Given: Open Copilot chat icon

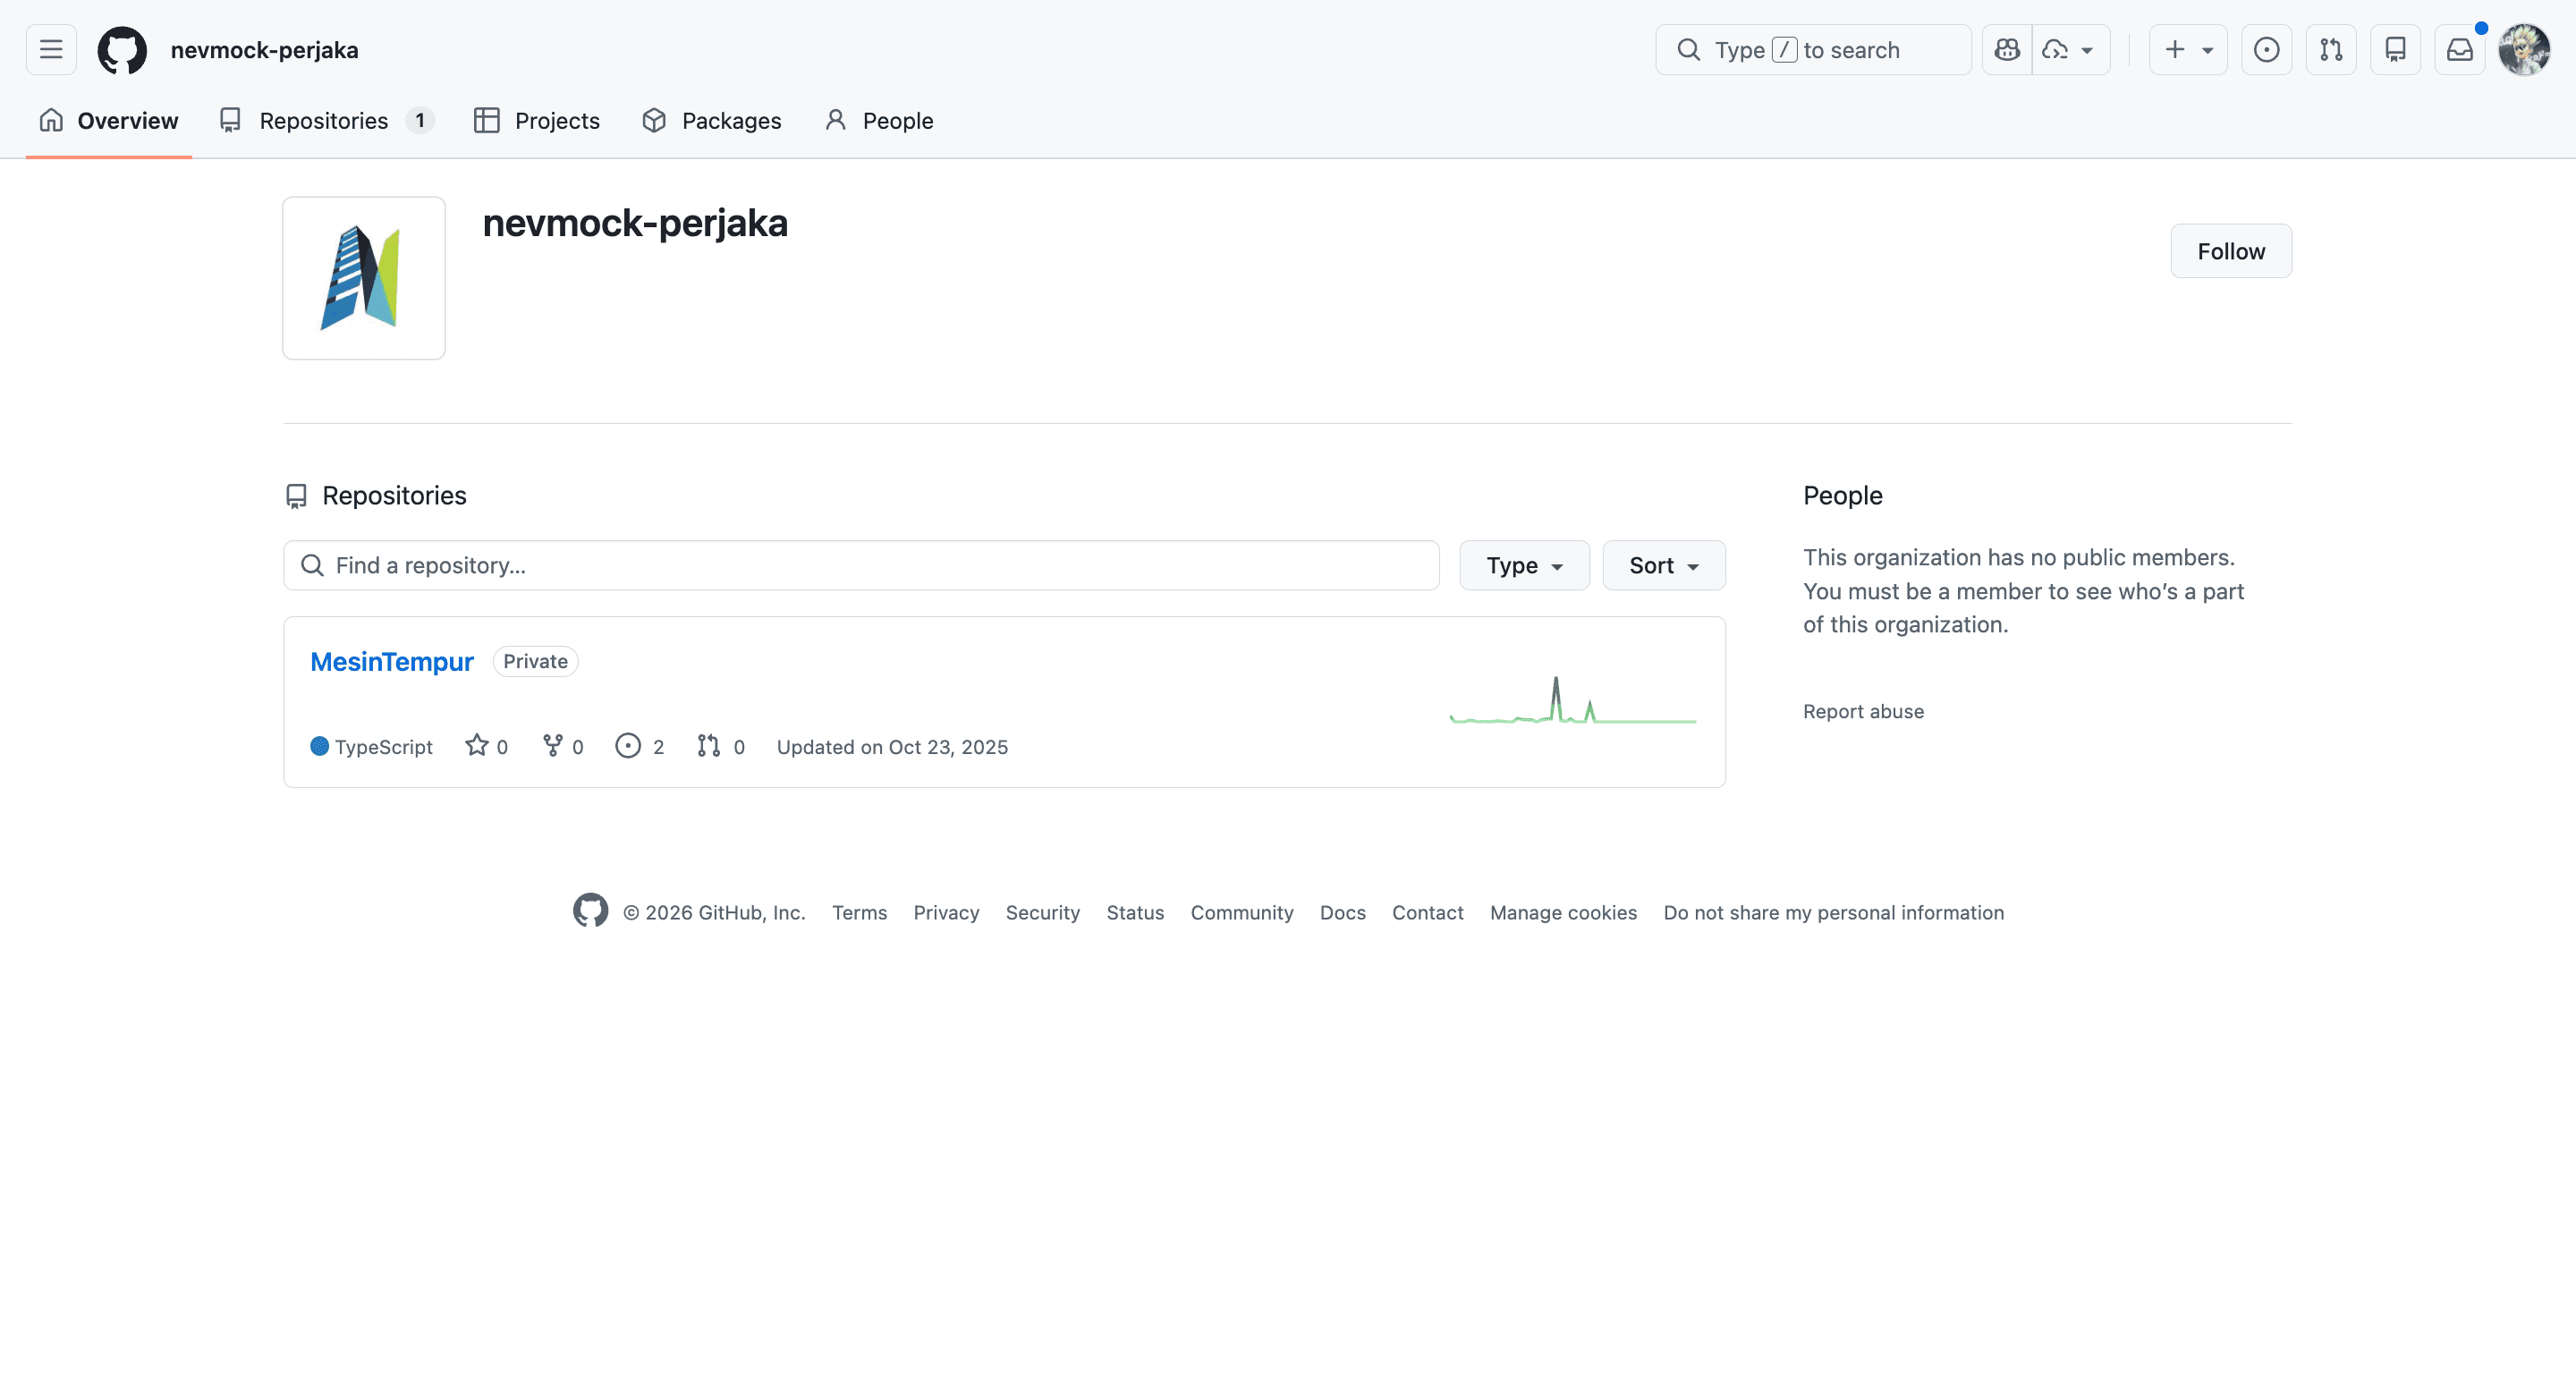Looking at the screenshot, I should pos(2006,50).
